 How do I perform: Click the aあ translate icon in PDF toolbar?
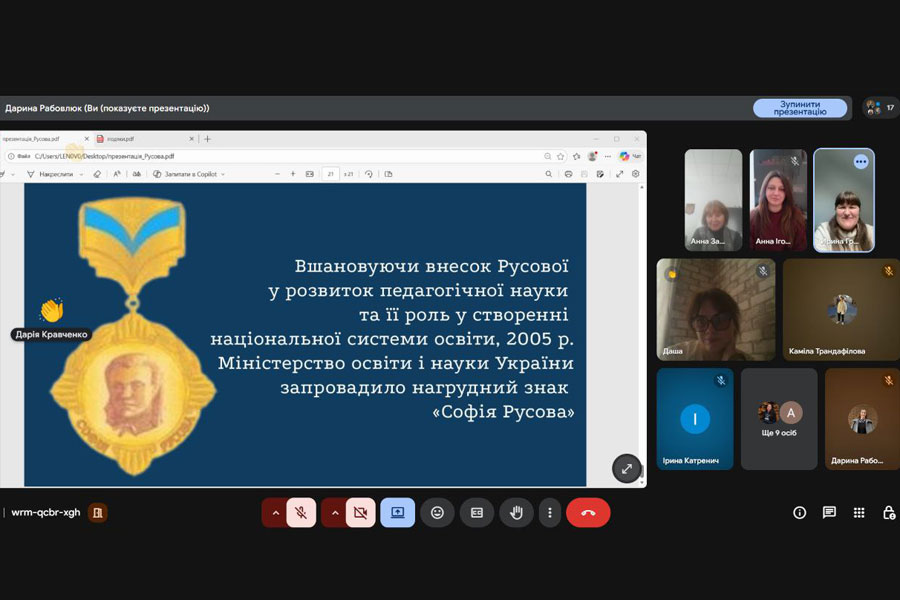[137, 174]
